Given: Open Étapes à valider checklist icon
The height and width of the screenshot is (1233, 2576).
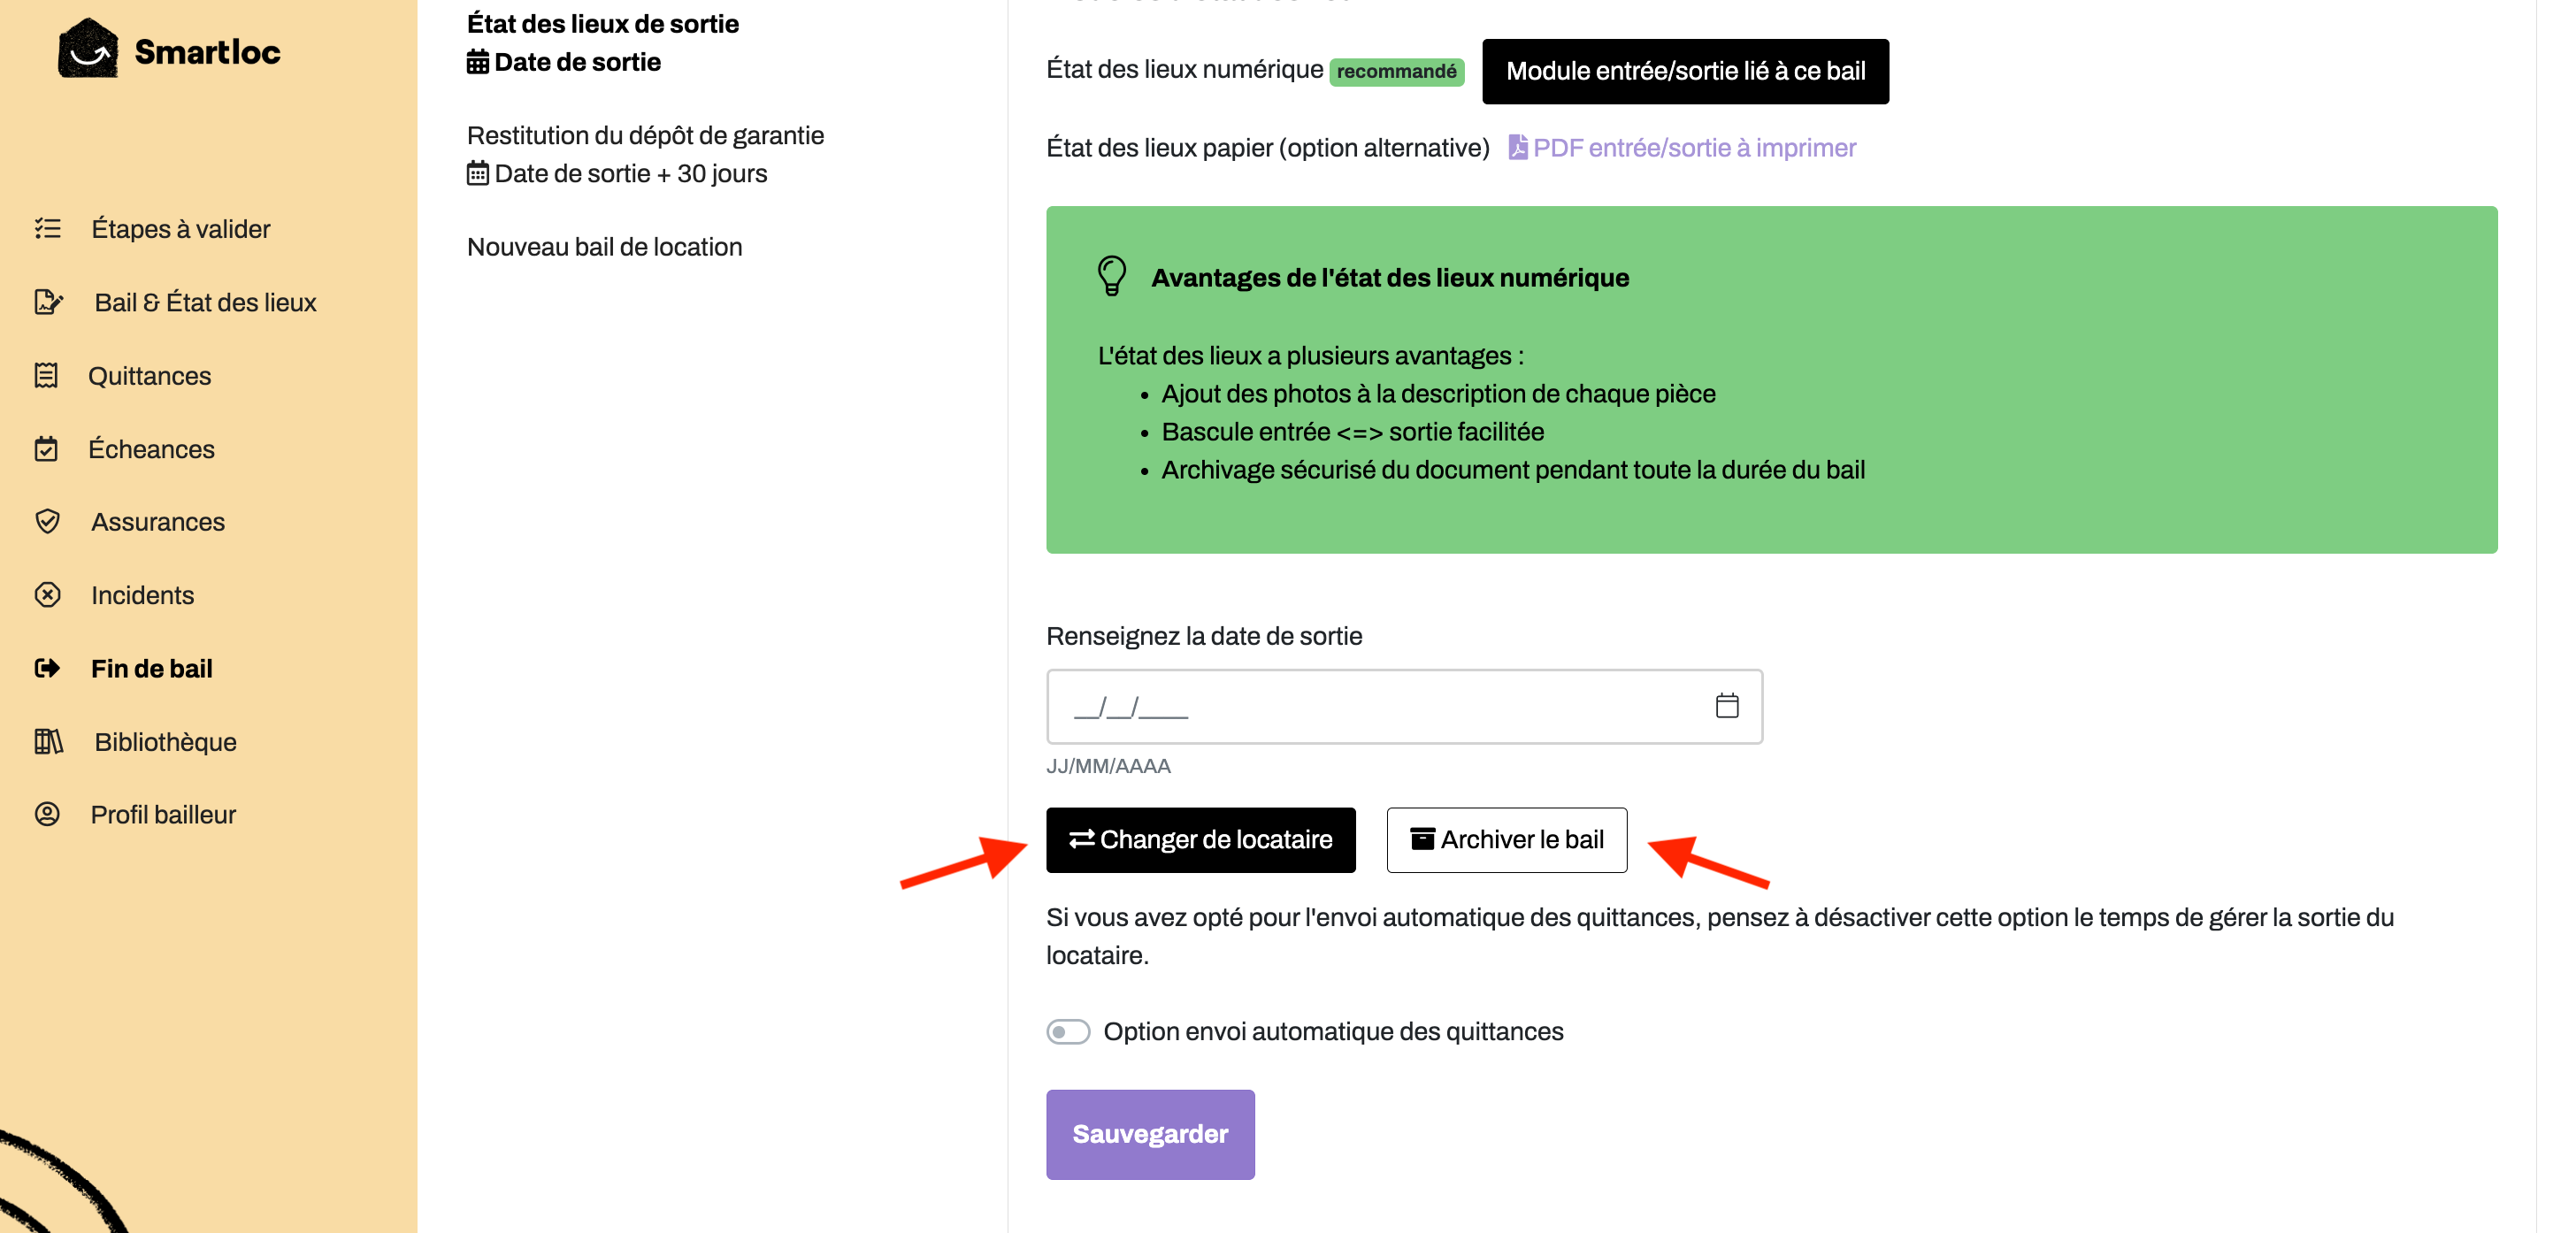Looking at the screenshot, I should 48,229.
